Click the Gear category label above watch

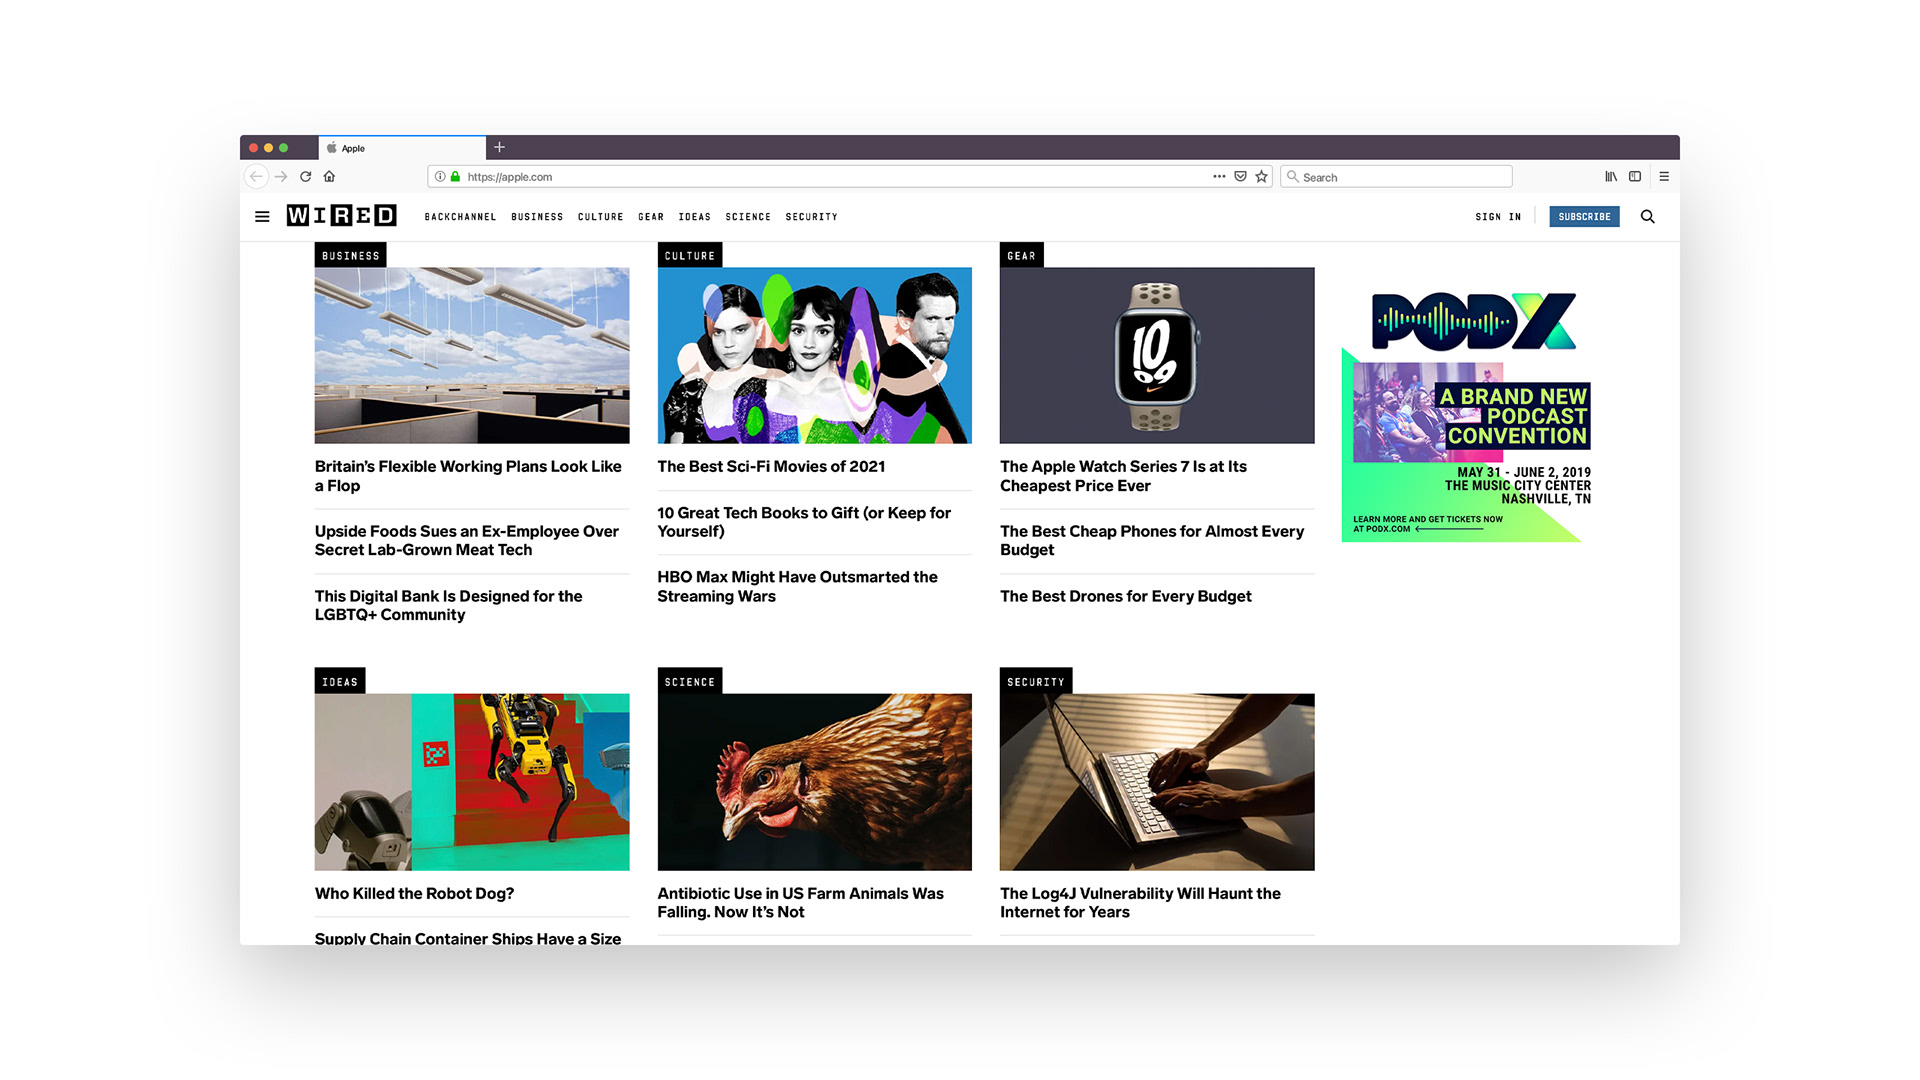1021,256
